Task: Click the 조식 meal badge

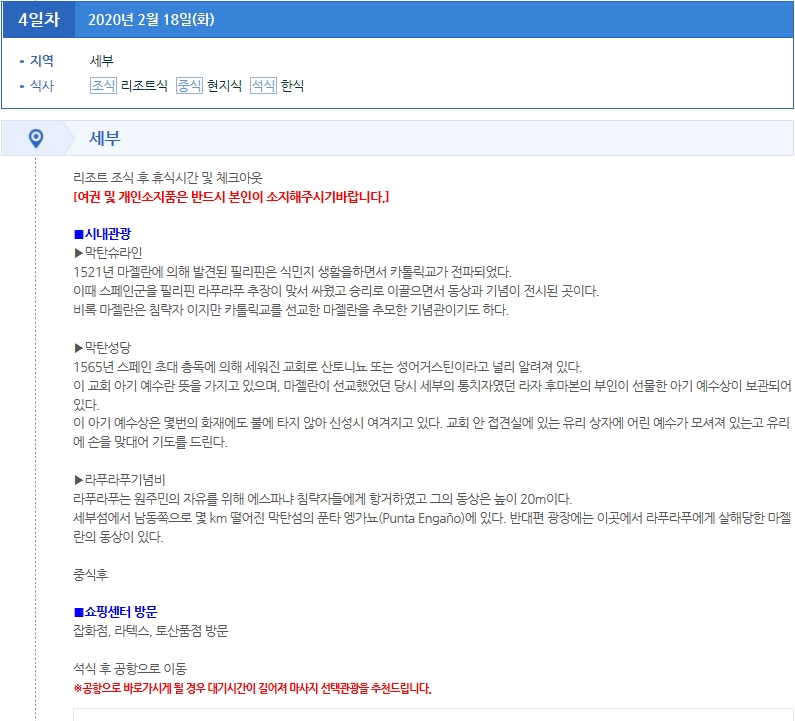Action: [103, 86]
